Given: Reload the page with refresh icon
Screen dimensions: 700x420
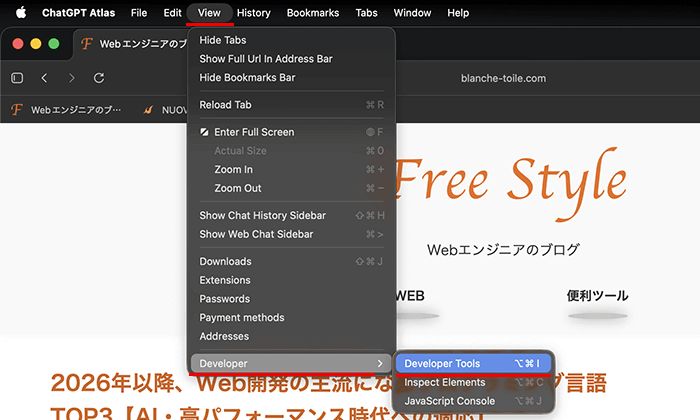Looking at the screenshot, I should [x=99, y=78].
